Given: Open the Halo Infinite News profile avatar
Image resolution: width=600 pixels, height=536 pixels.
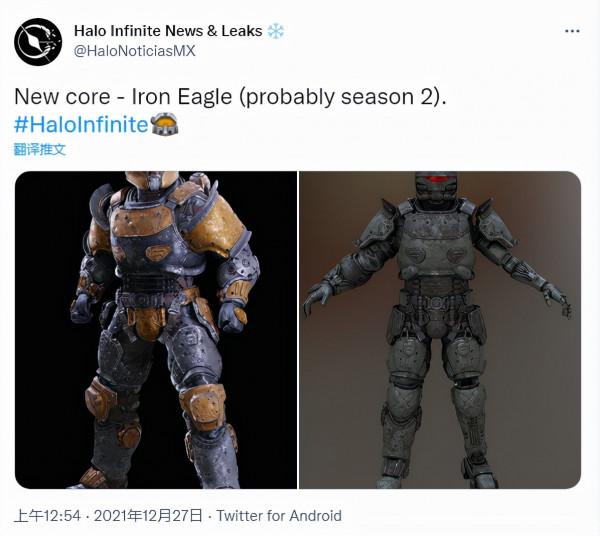Looking at the screenshot, I should click(38, 42).
